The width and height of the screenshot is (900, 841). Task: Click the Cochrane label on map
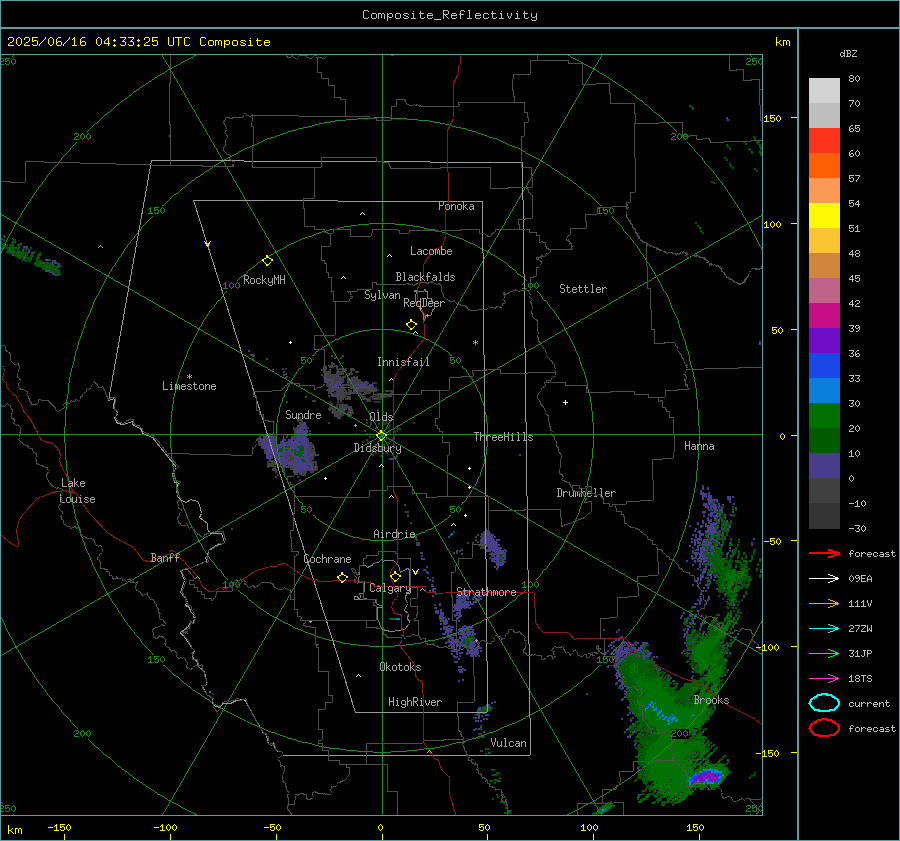tap(327, 559)
